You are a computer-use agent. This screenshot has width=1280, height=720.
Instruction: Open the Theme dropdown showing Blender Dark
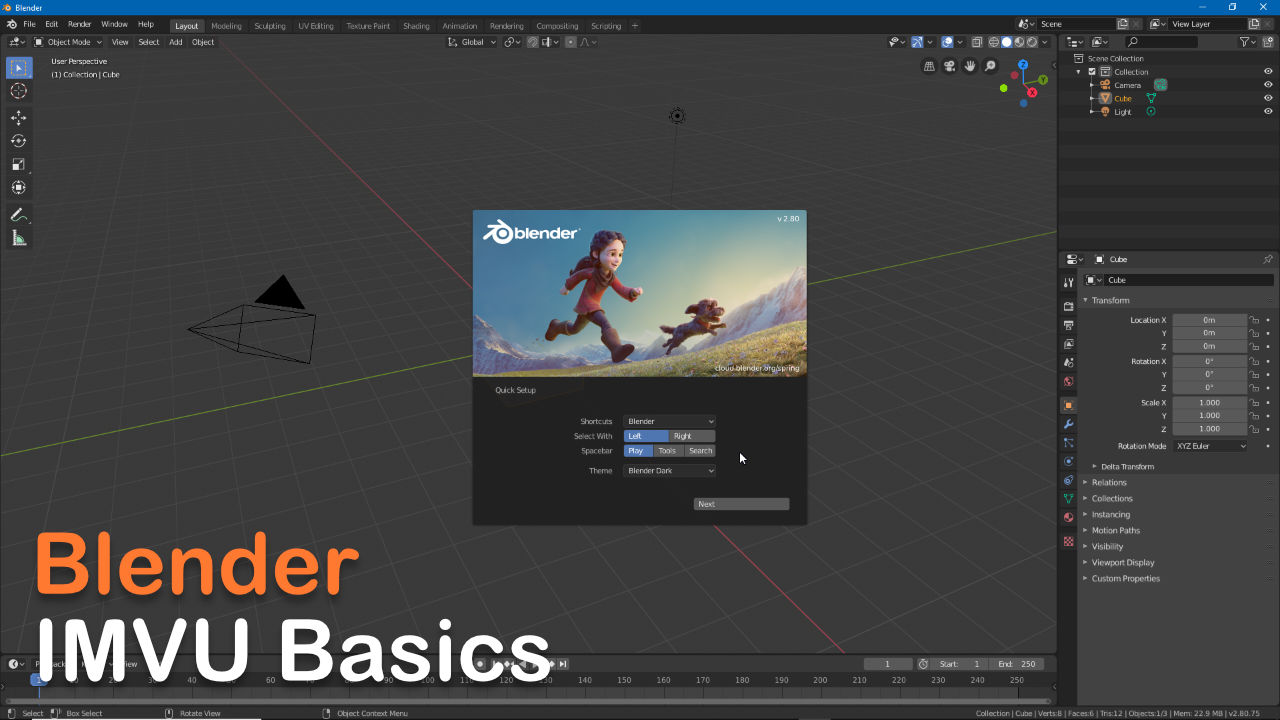tap(669, 471)
